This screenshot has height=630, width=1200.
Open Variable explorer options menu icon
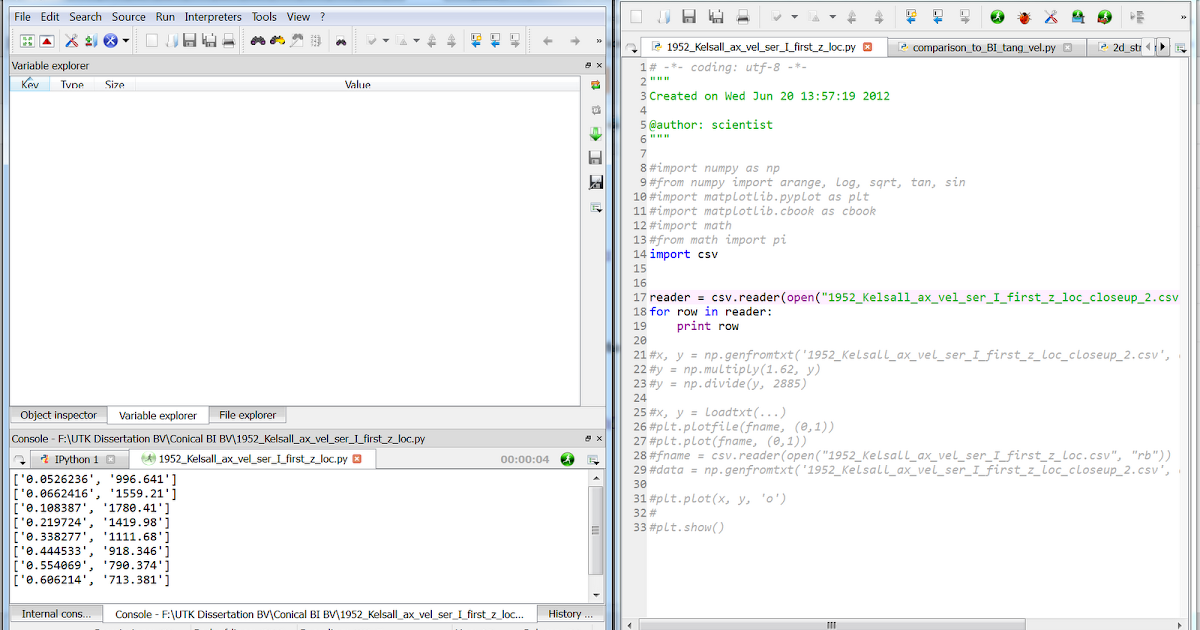[x=595, y=207]
